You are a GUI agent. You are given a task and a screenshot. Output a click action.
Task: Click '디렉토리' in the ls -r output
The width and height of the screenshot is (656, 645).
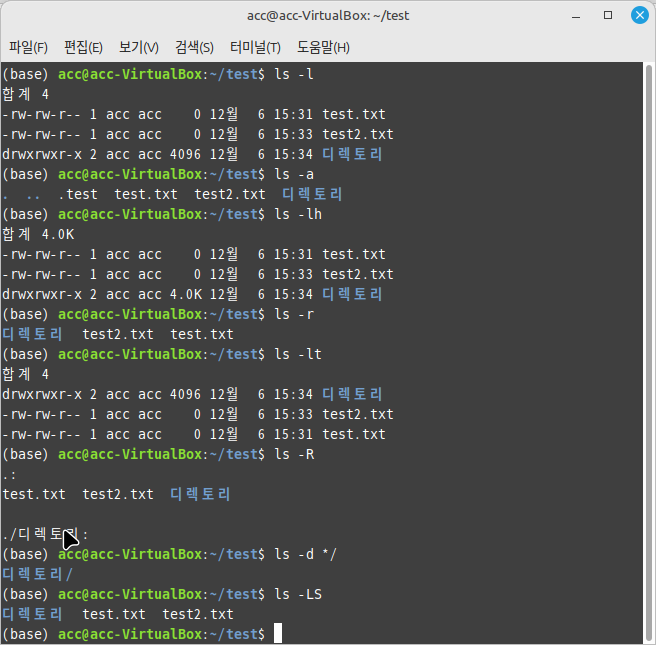32,334
